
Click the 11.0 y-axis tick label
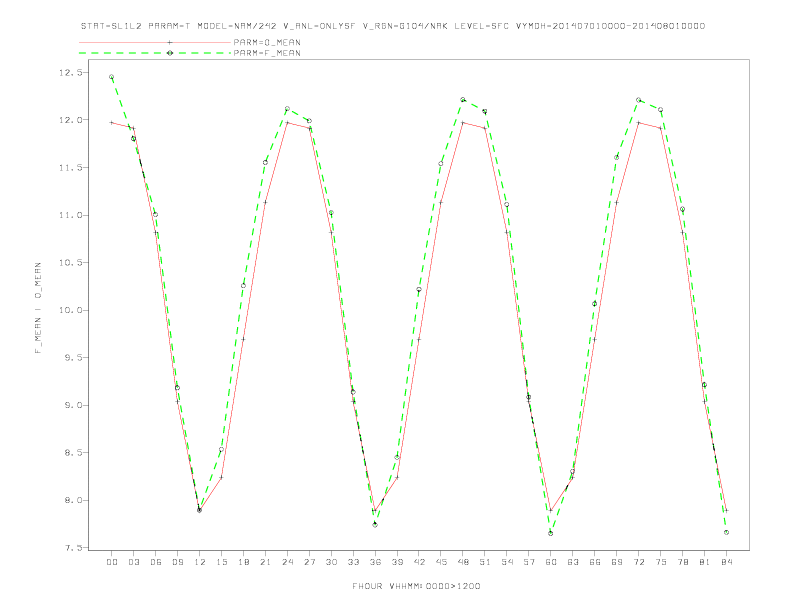click(x=69, y=215)
